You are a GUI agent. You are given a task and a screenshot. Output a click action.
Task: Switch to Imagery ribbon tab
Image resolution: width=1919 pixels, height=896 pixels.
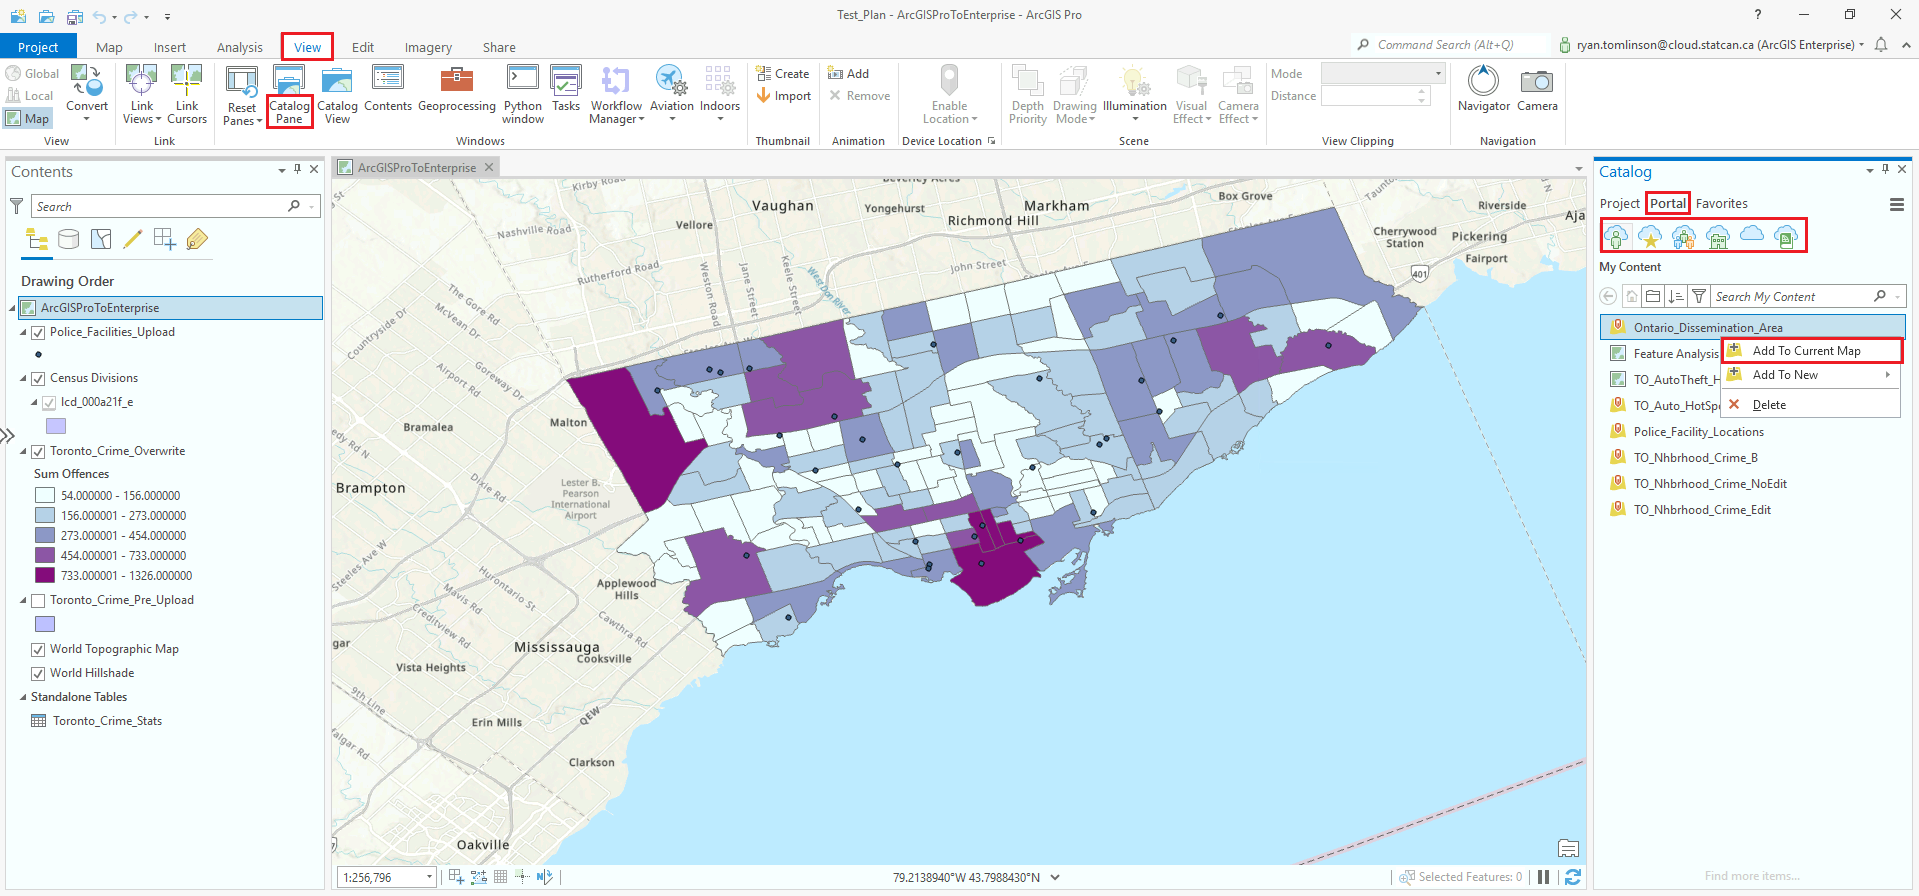tap(428, 47)
